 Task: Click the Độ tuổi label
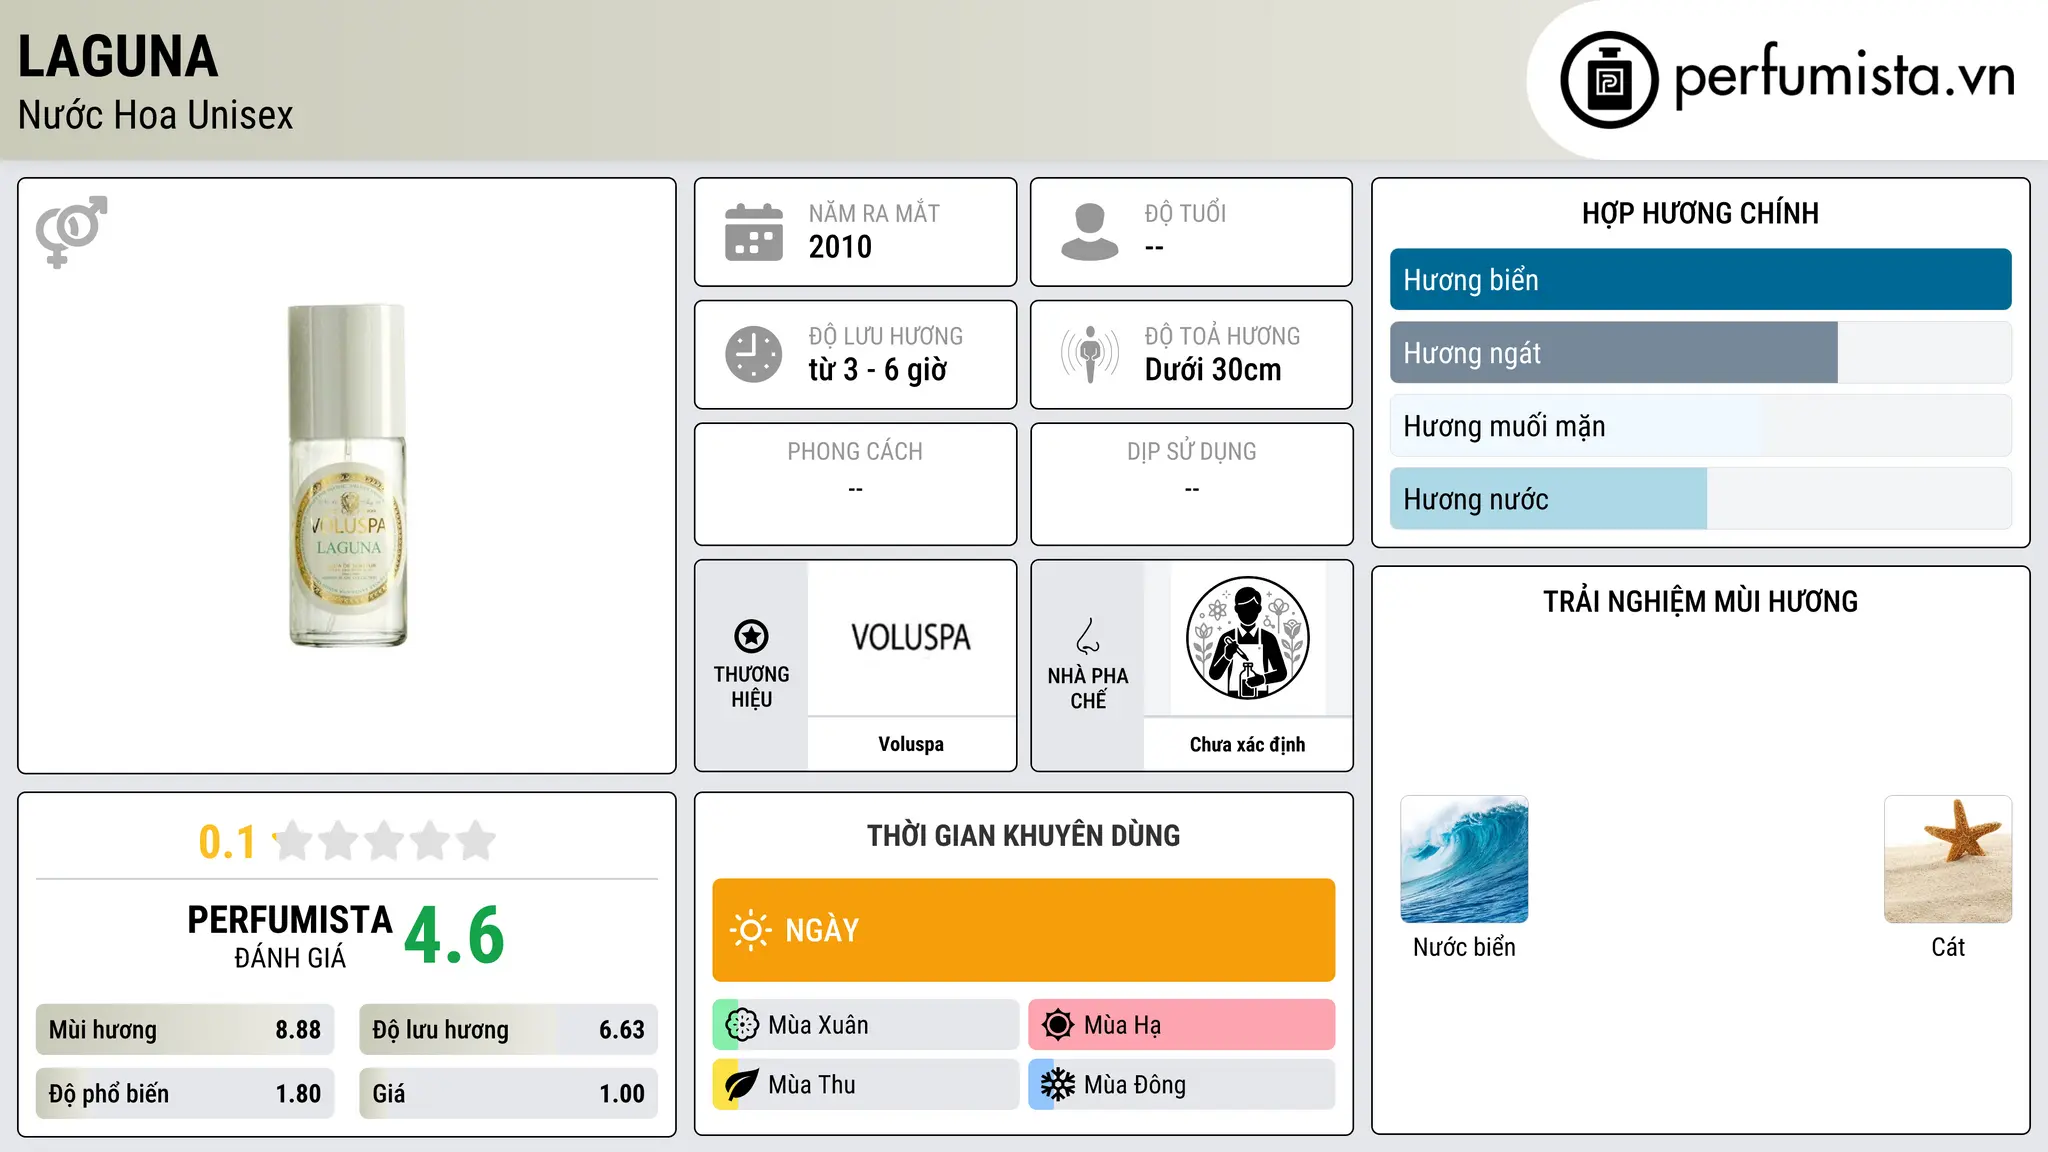coord(1185,213)
